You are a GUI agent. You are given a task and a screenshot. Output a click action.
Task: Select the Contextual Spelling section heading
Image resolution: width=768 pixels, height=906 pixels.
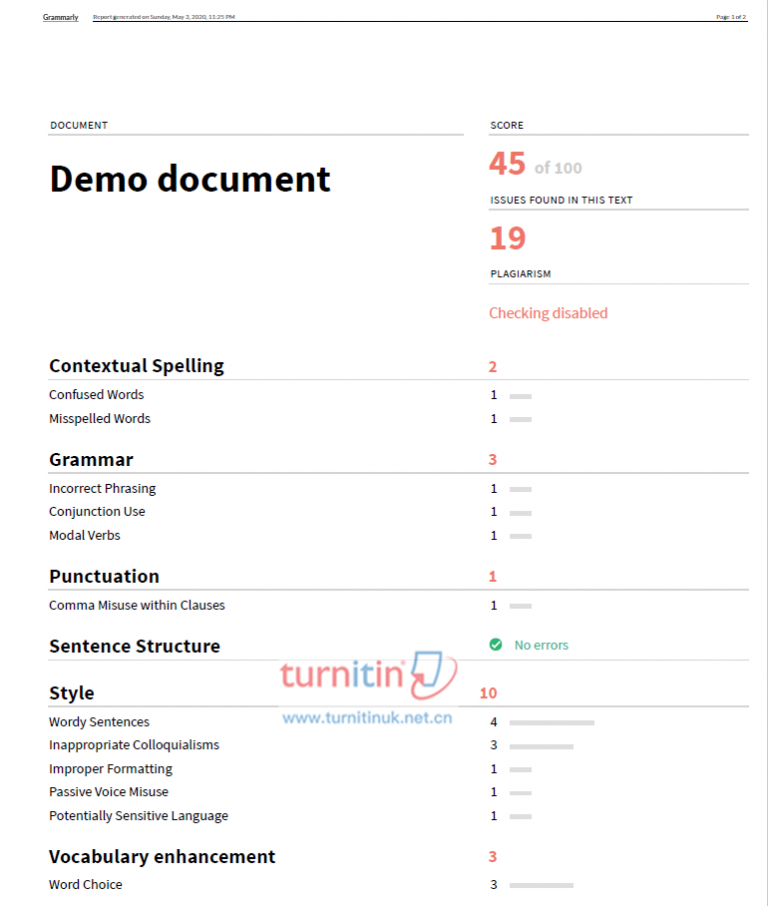(136, 366)
